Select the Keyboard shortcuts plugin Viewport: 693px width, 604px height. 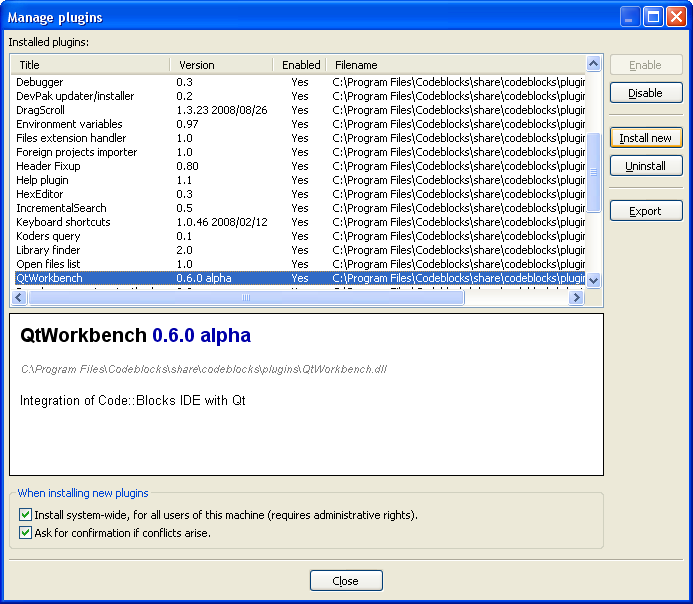click(63, 222)
